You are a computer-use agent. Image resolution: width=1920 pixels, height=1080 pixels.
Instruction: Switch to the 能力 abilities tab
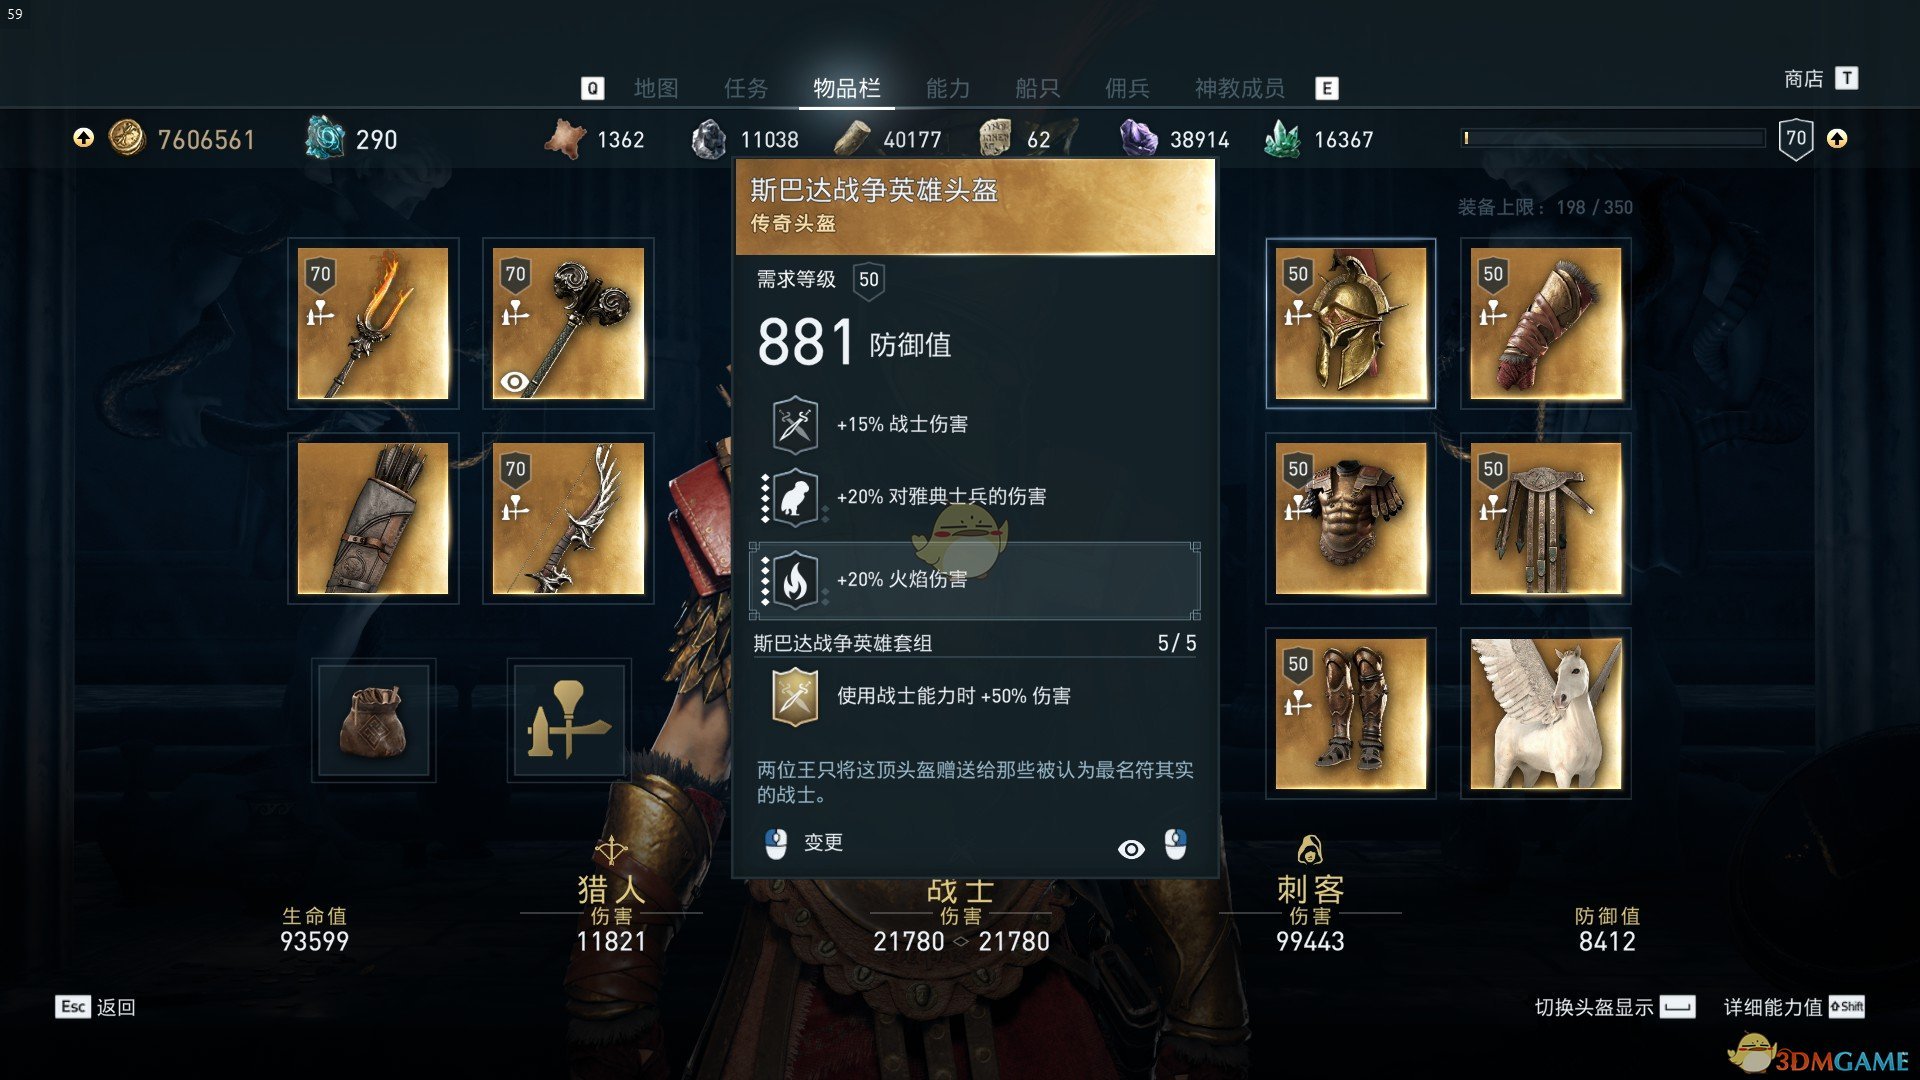[x=948, y=88]
